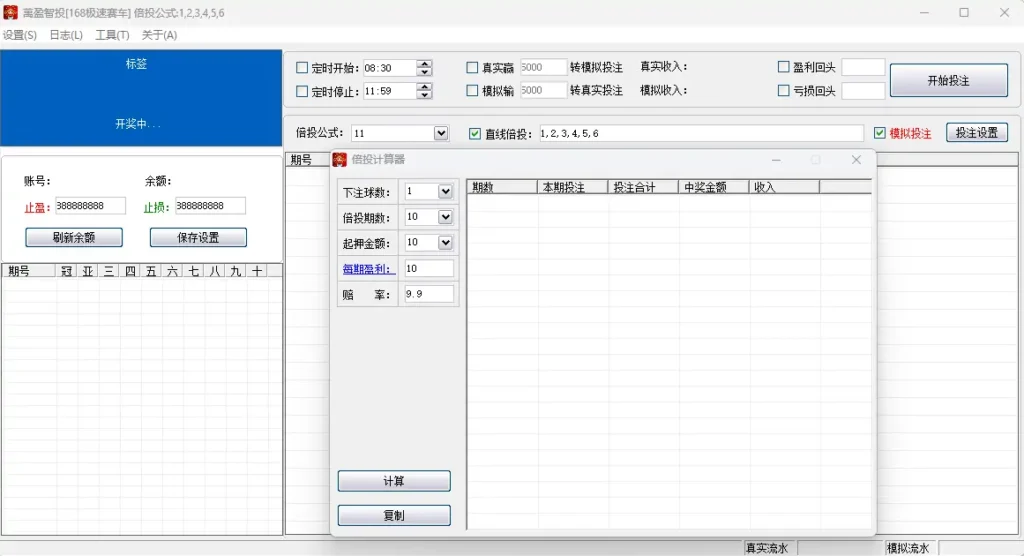The image size is (1024, 556).
Task: Click the 模拟收入 label
Action: pyautogui.click(x=663, y=90)
